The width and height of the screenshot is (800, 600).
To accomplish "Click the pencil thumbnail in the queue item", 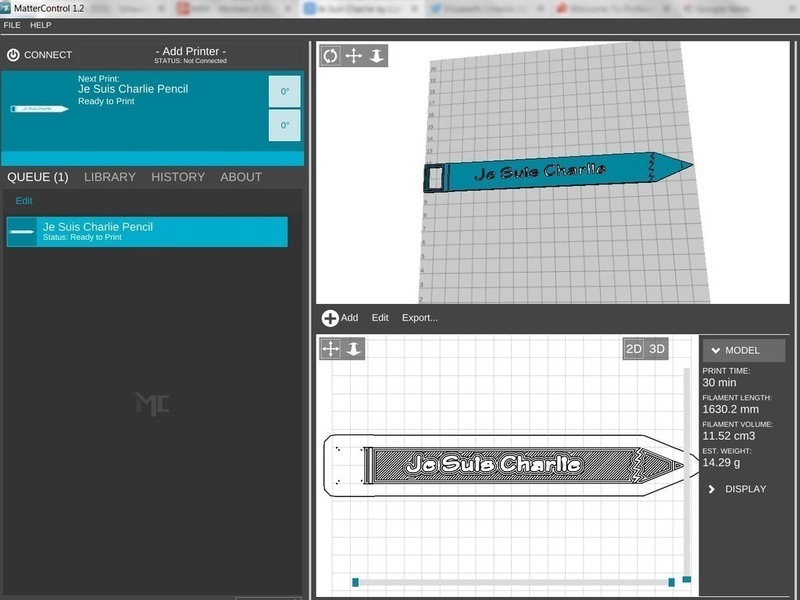I will (x=22, y=232).
